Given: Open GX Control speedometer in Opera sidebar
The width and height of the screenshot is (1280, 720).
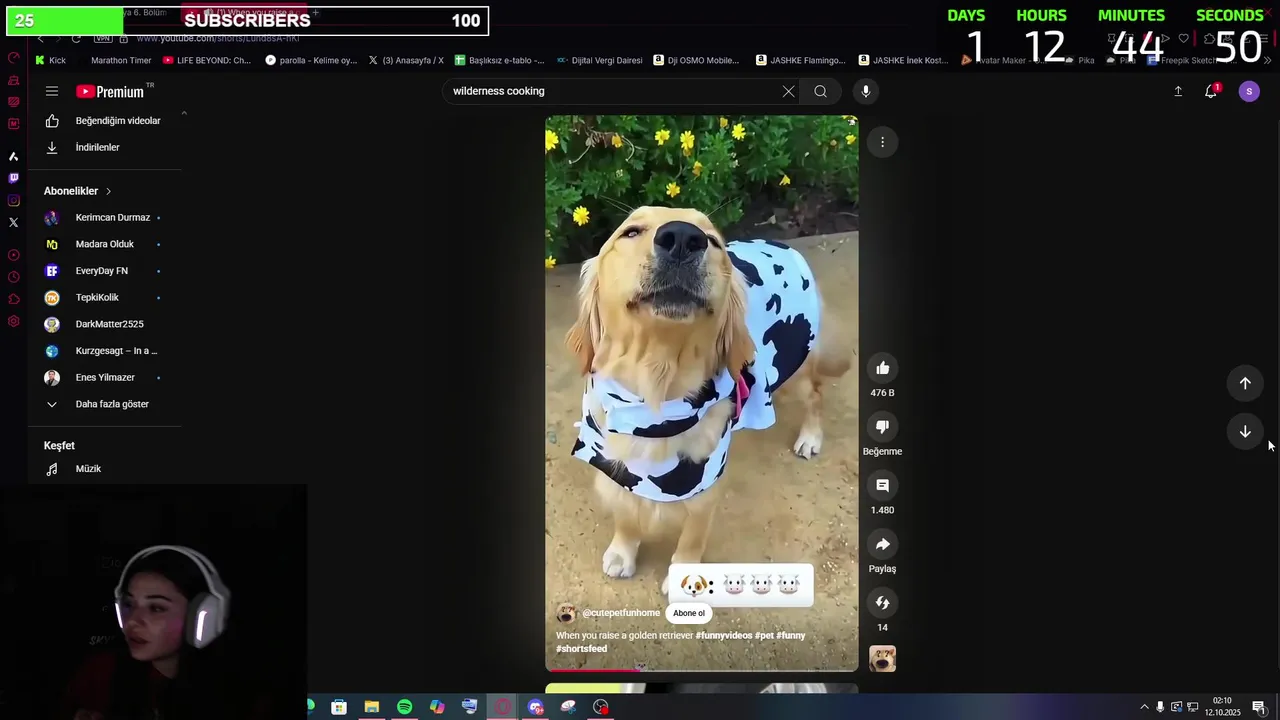Looking at the screenshot, I should [13, 58].
